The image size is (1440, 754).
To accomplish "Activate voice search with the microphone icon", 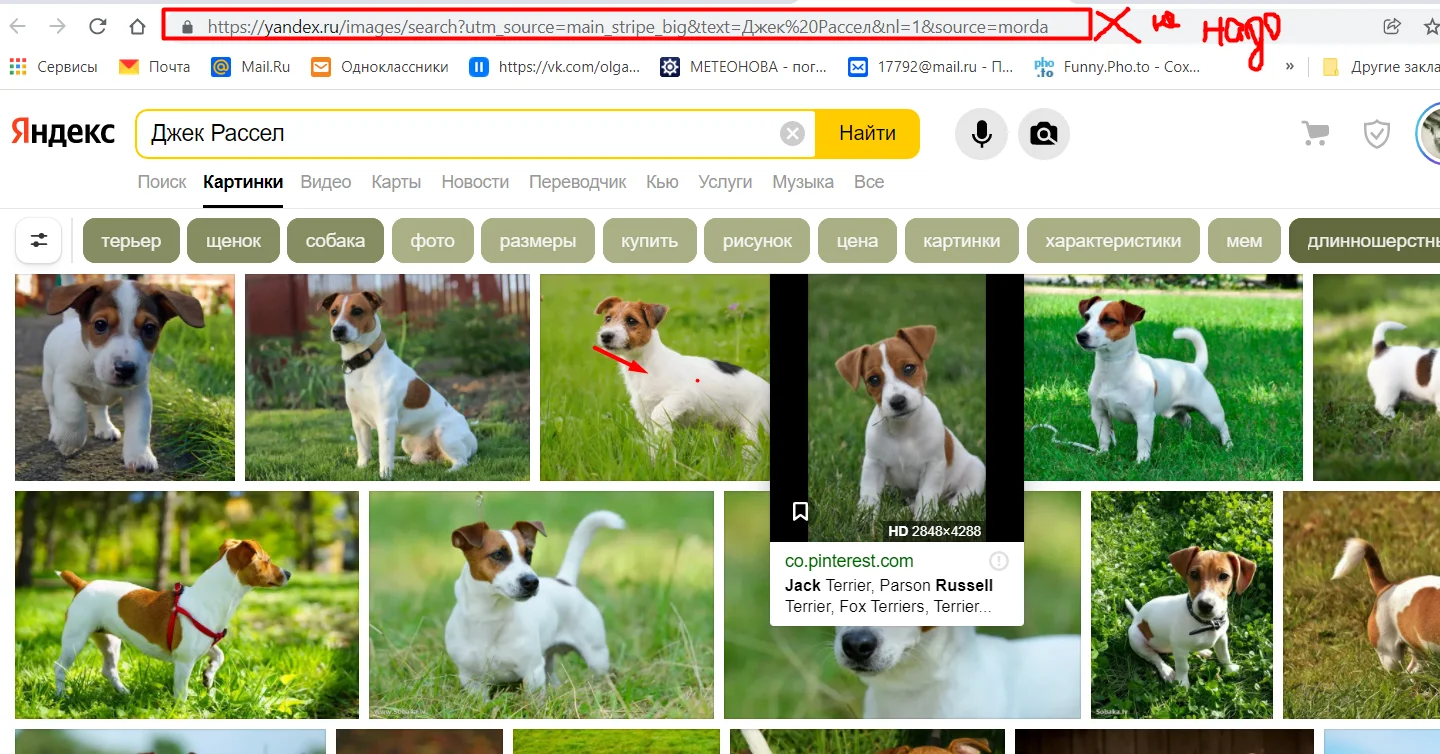I will tap(980, 133).
